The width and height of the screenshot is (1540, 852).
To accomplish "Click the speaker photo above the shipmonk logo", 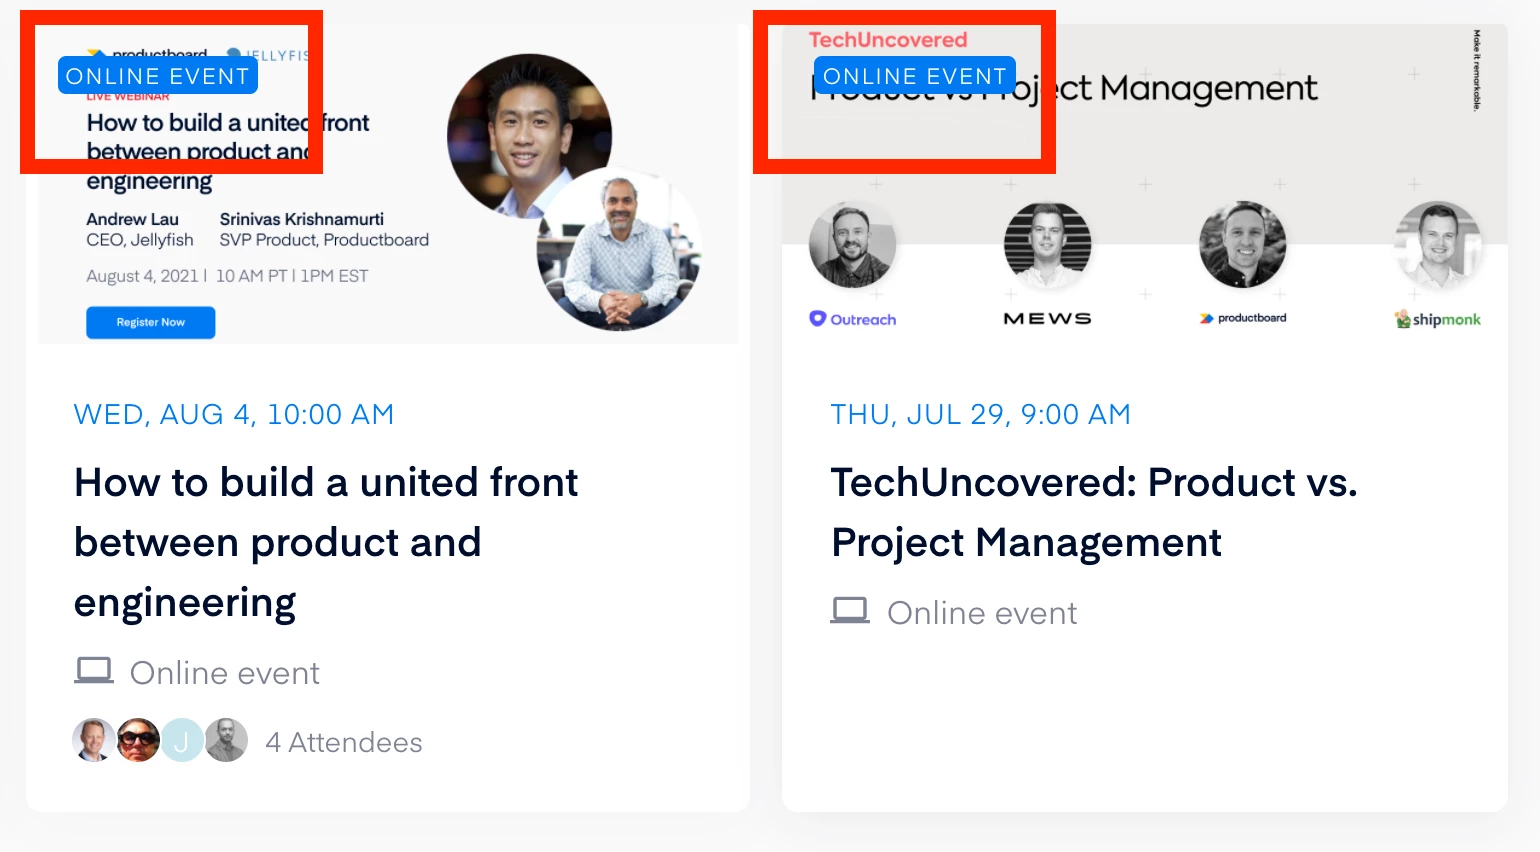I will (1438, 245).
